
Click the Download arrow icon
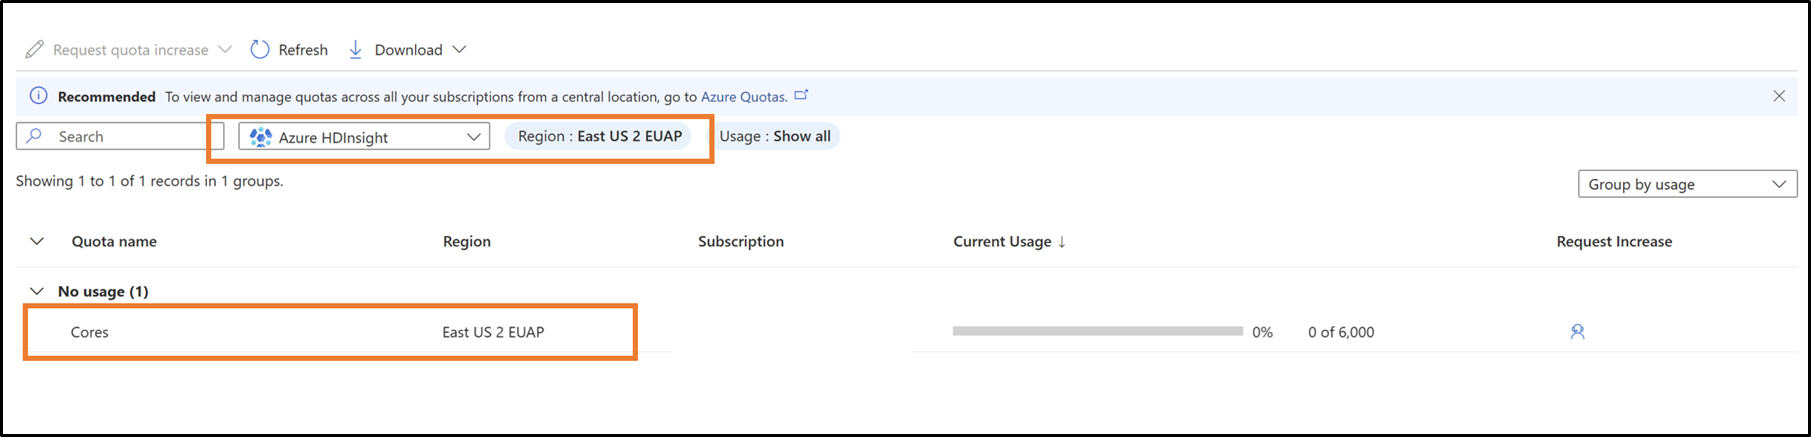[355, 50]
